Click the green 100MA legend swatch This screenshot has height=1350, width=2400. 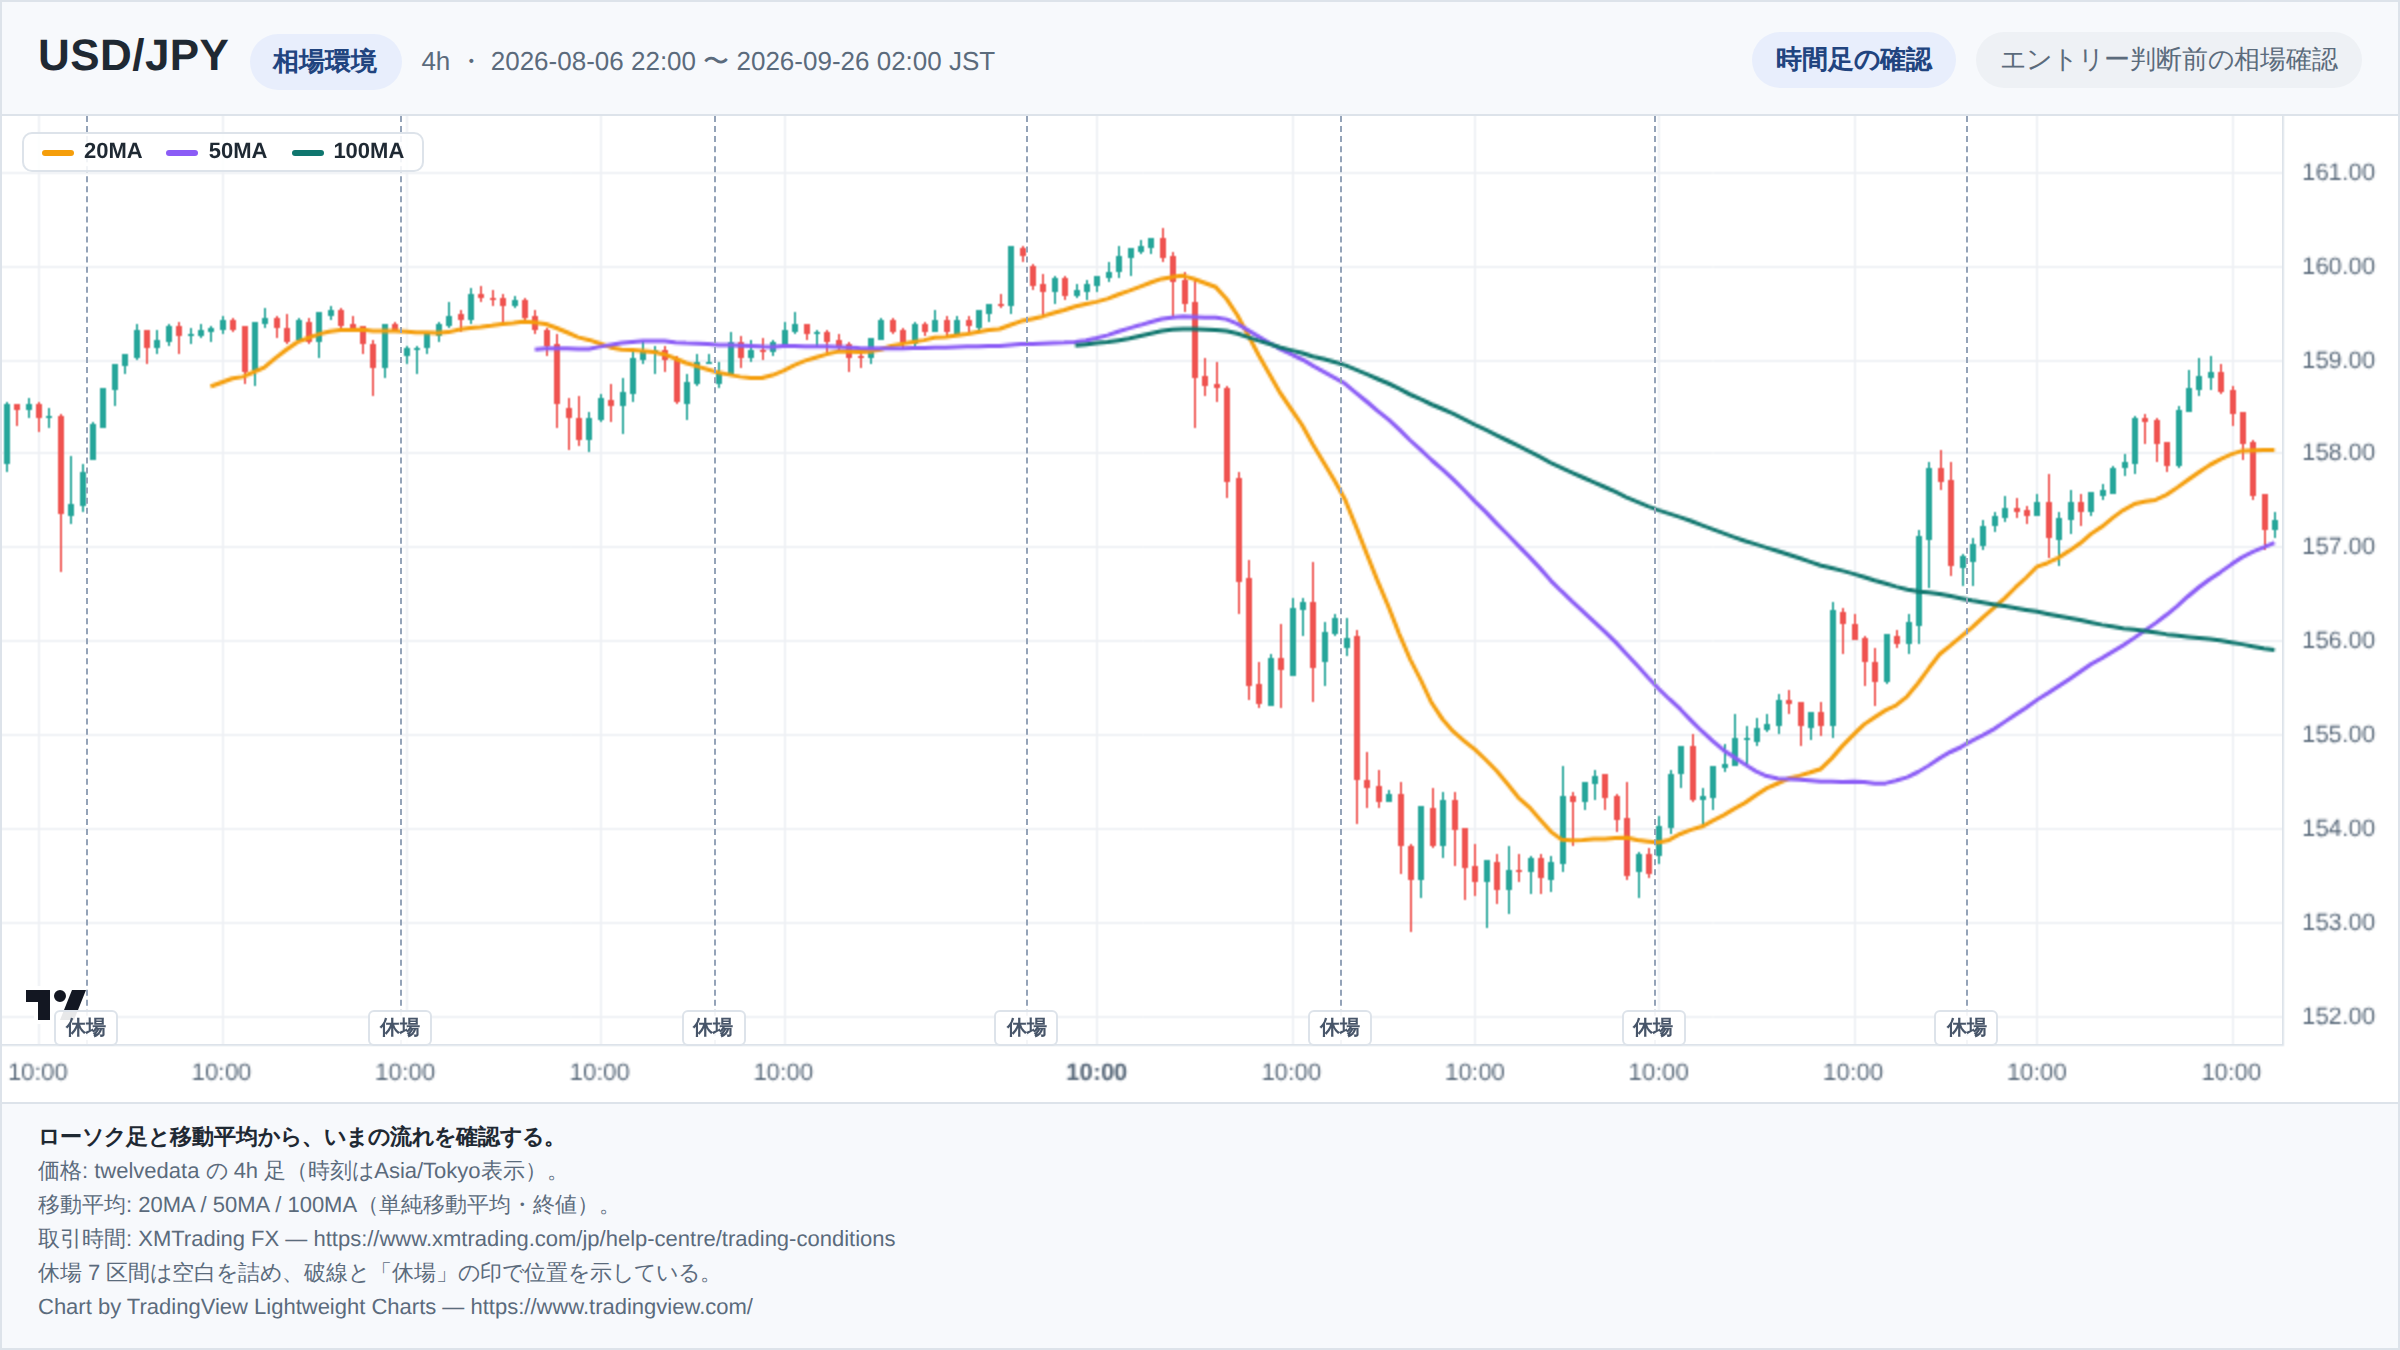307,152
